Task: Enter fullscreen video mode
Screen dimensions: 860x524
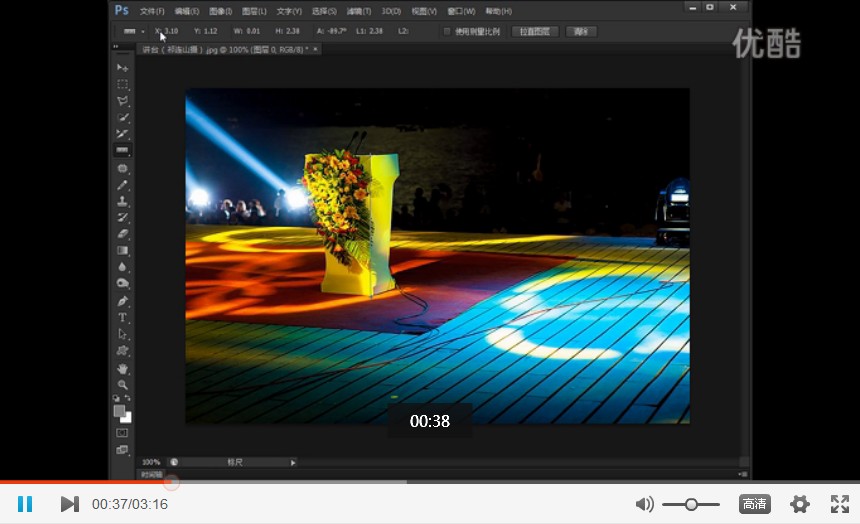Action: tap(840, 504)
